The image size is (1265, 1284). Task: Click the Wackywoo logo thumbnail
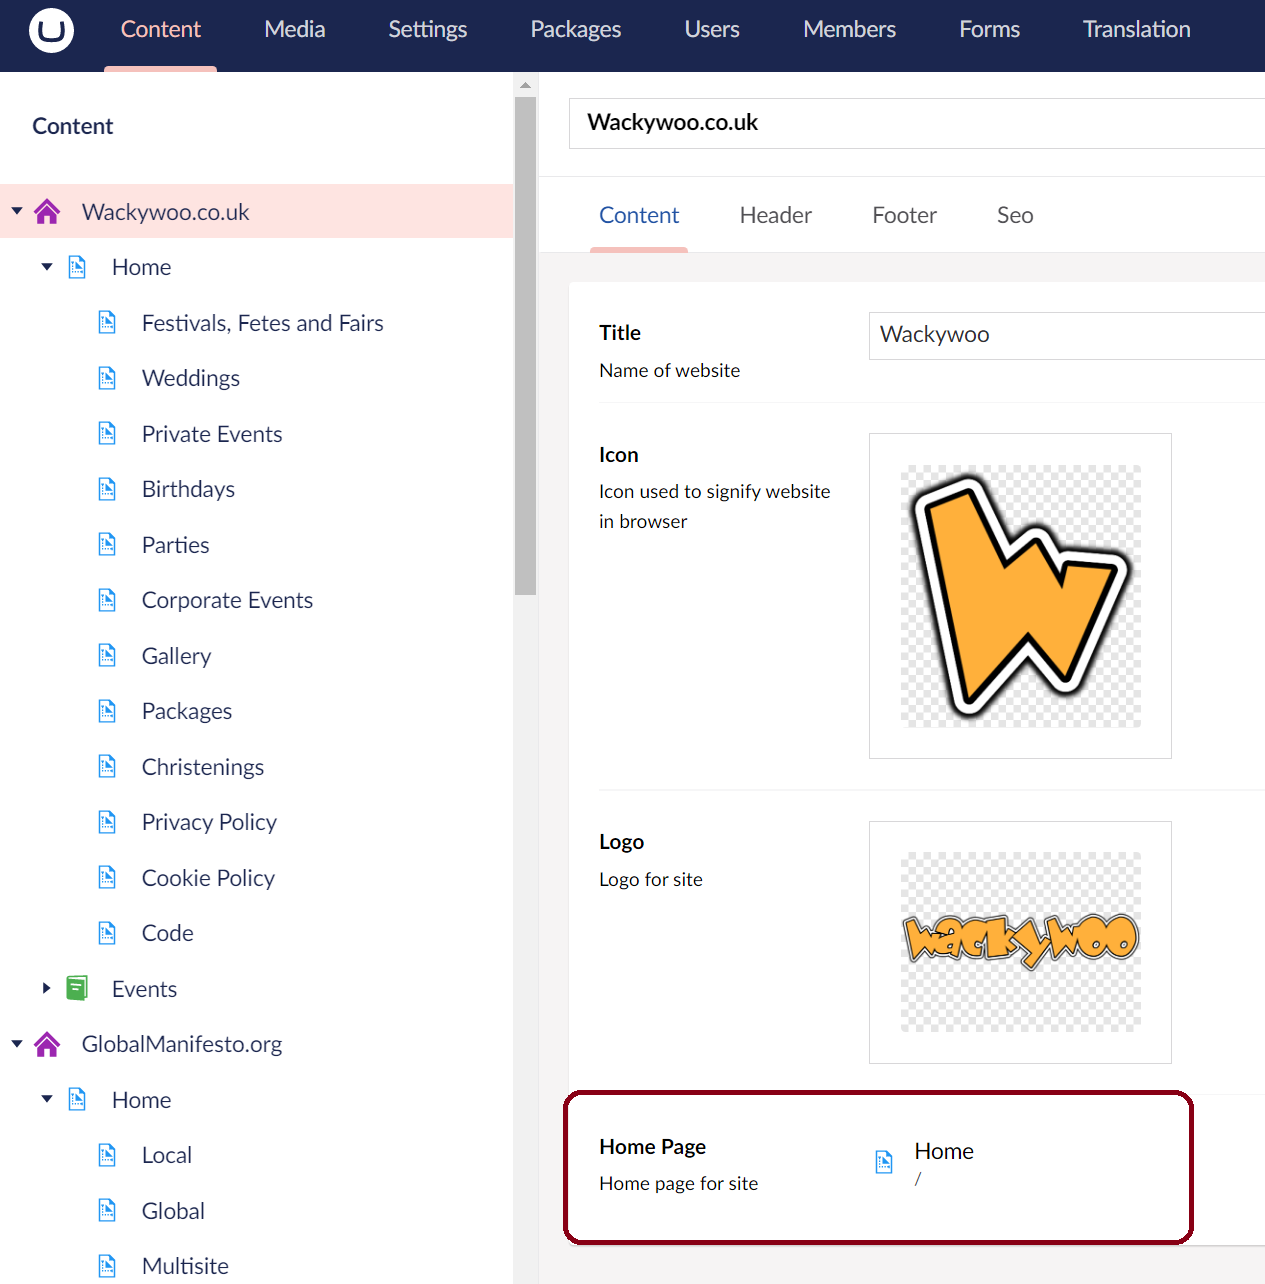[x=1020, y=942]
